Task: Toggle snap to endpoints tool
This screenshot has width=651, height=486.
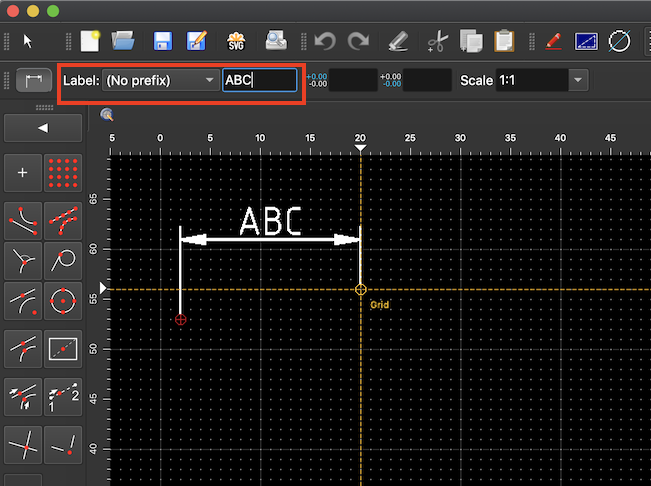Action: coord(23,221)
